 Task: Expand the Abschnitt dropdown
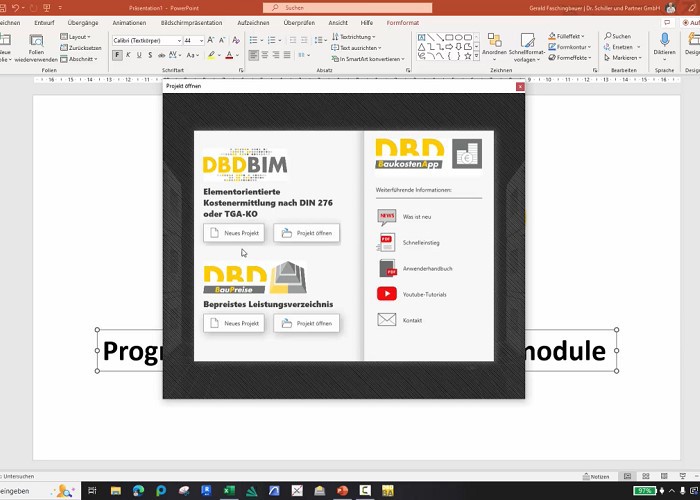(x=79, y=58)
